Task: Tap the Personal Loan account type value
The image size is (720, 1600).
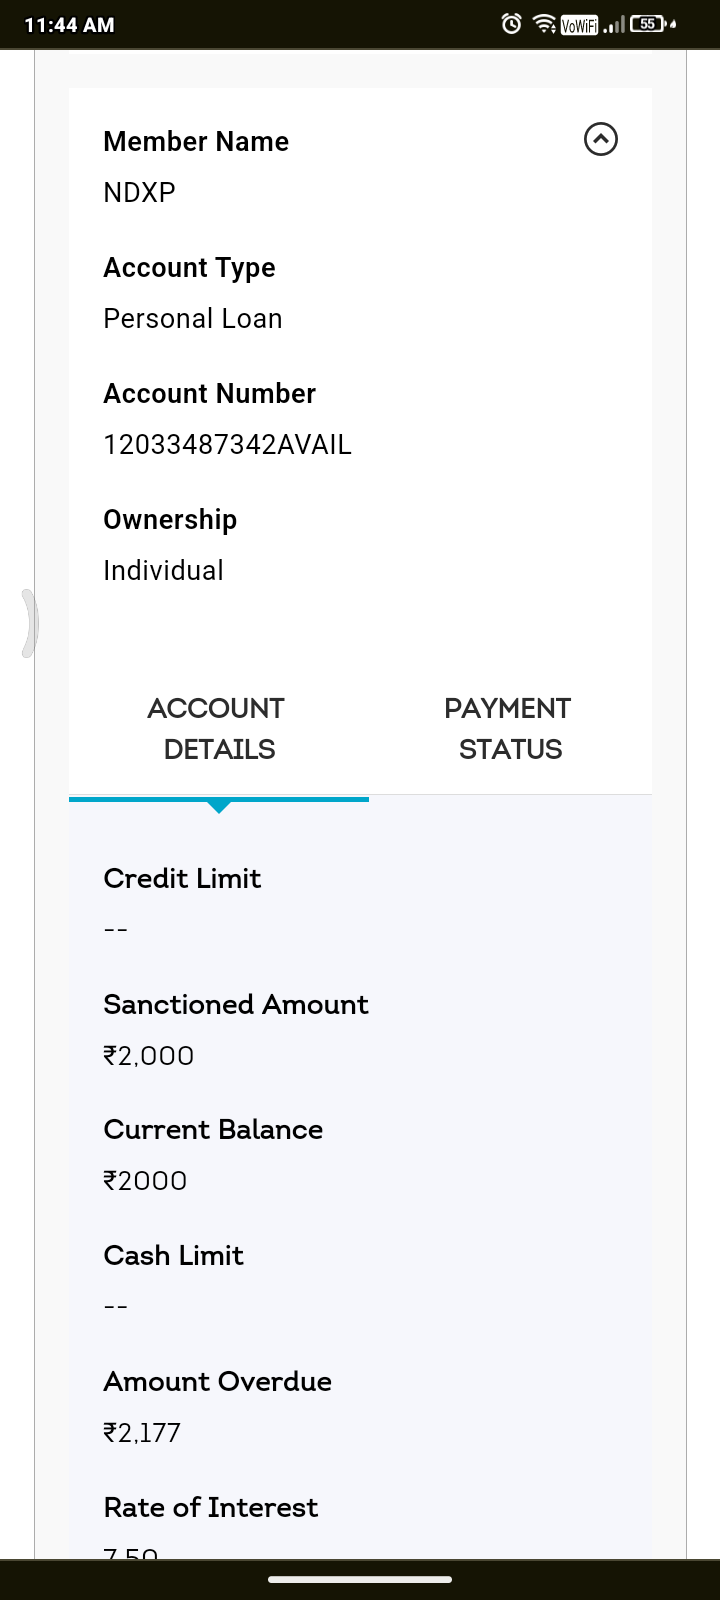Action: click(193, 319)
